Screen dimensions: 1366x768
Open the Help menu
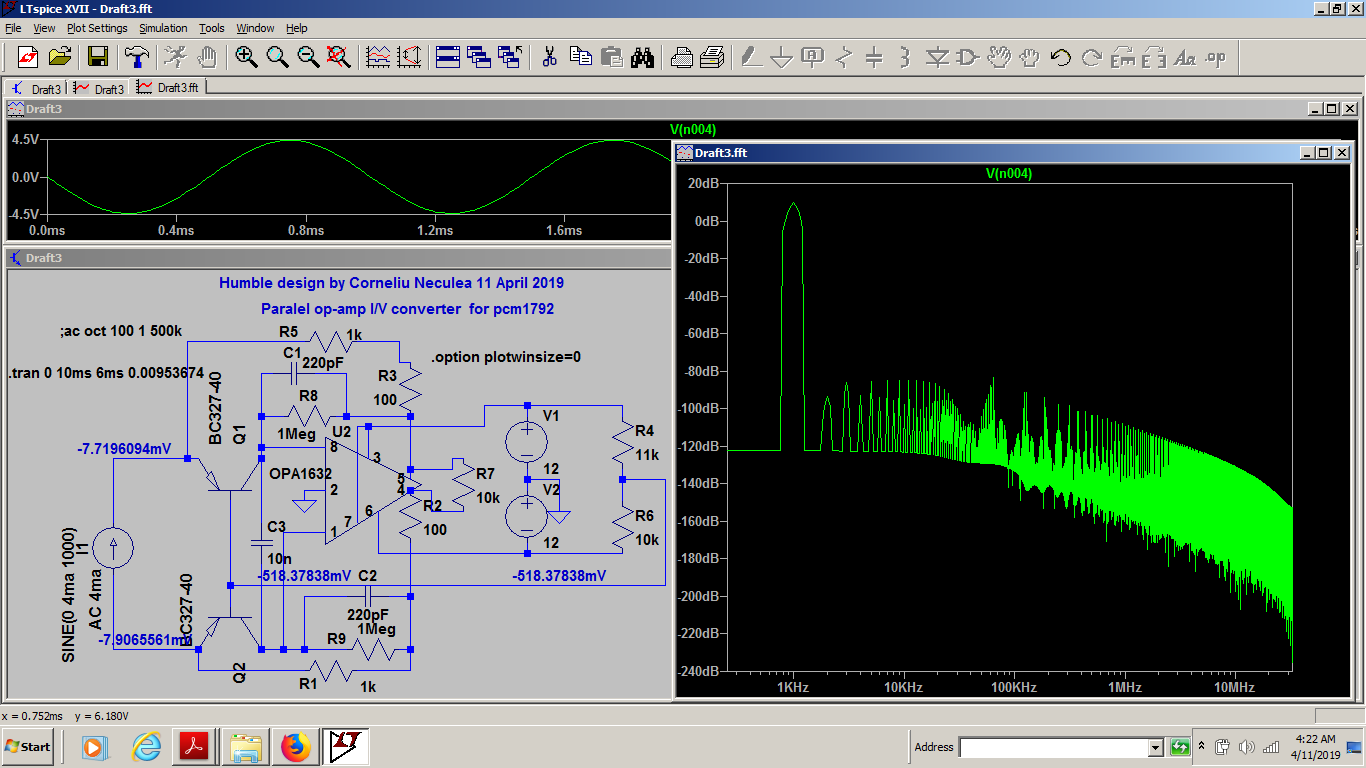[297, 28]
